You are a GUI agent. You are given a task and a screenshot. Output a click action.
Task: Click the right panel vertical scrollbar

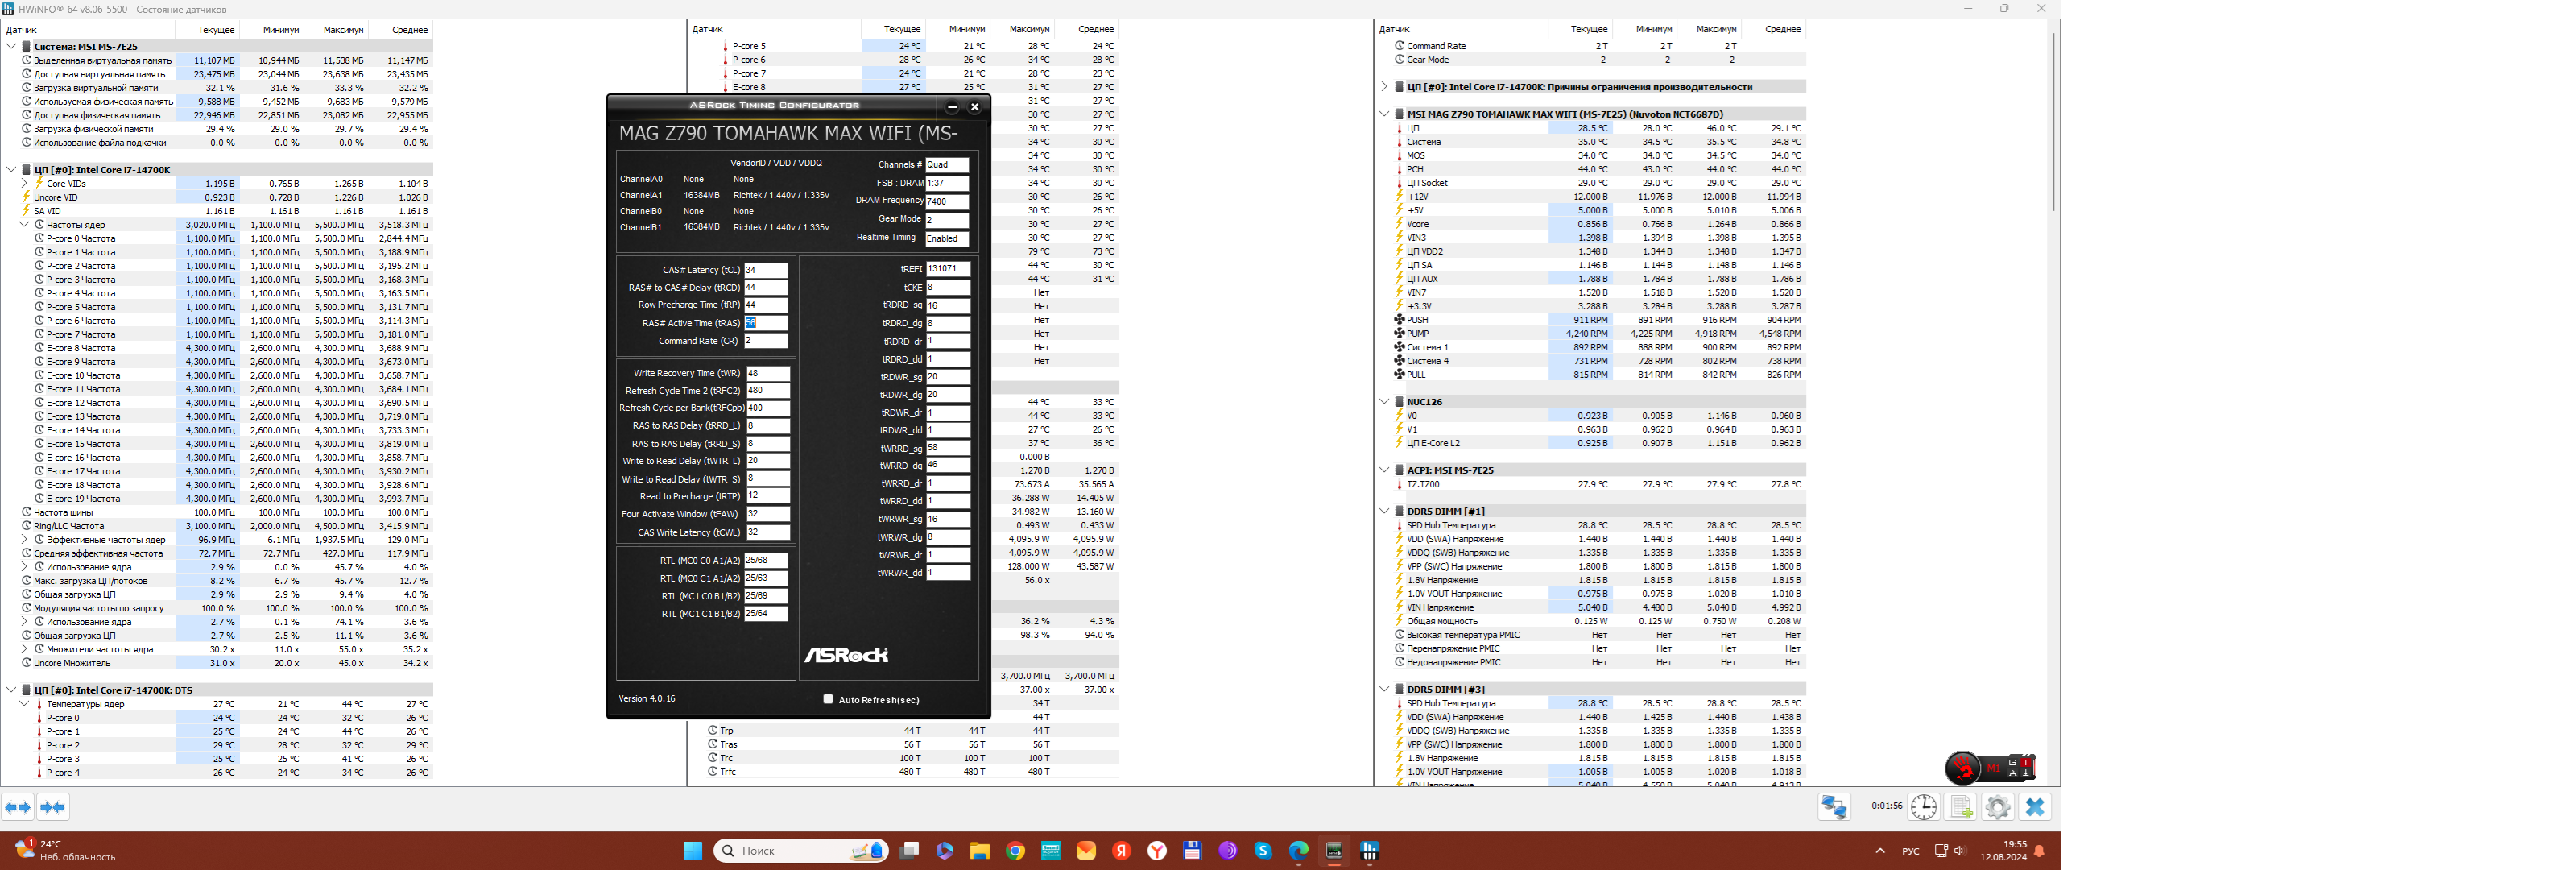2053,120
